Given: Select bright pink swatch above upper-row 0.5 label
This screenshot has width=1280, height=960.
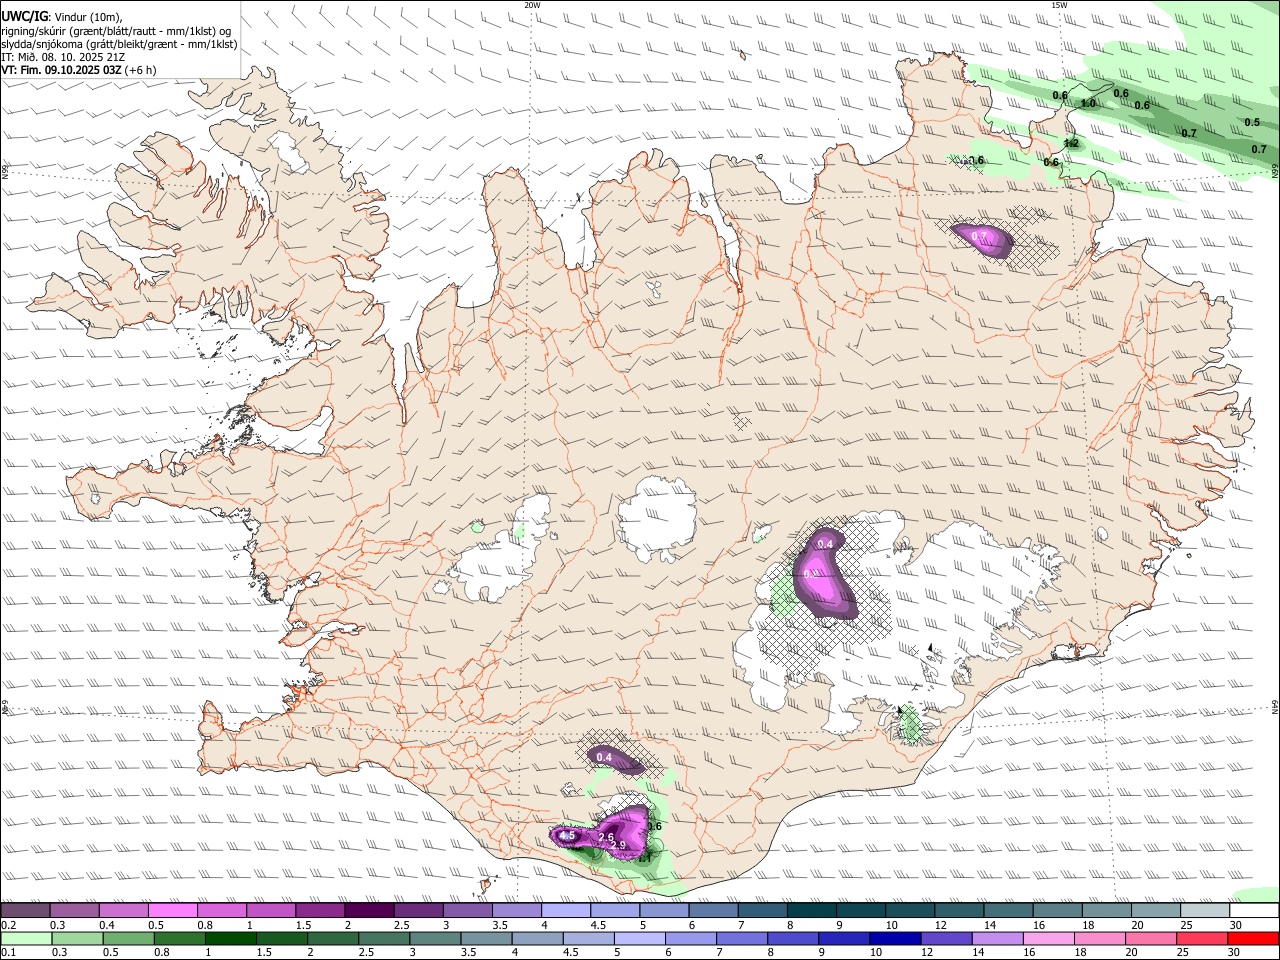Looking at the screenshot, I should 172,911.
